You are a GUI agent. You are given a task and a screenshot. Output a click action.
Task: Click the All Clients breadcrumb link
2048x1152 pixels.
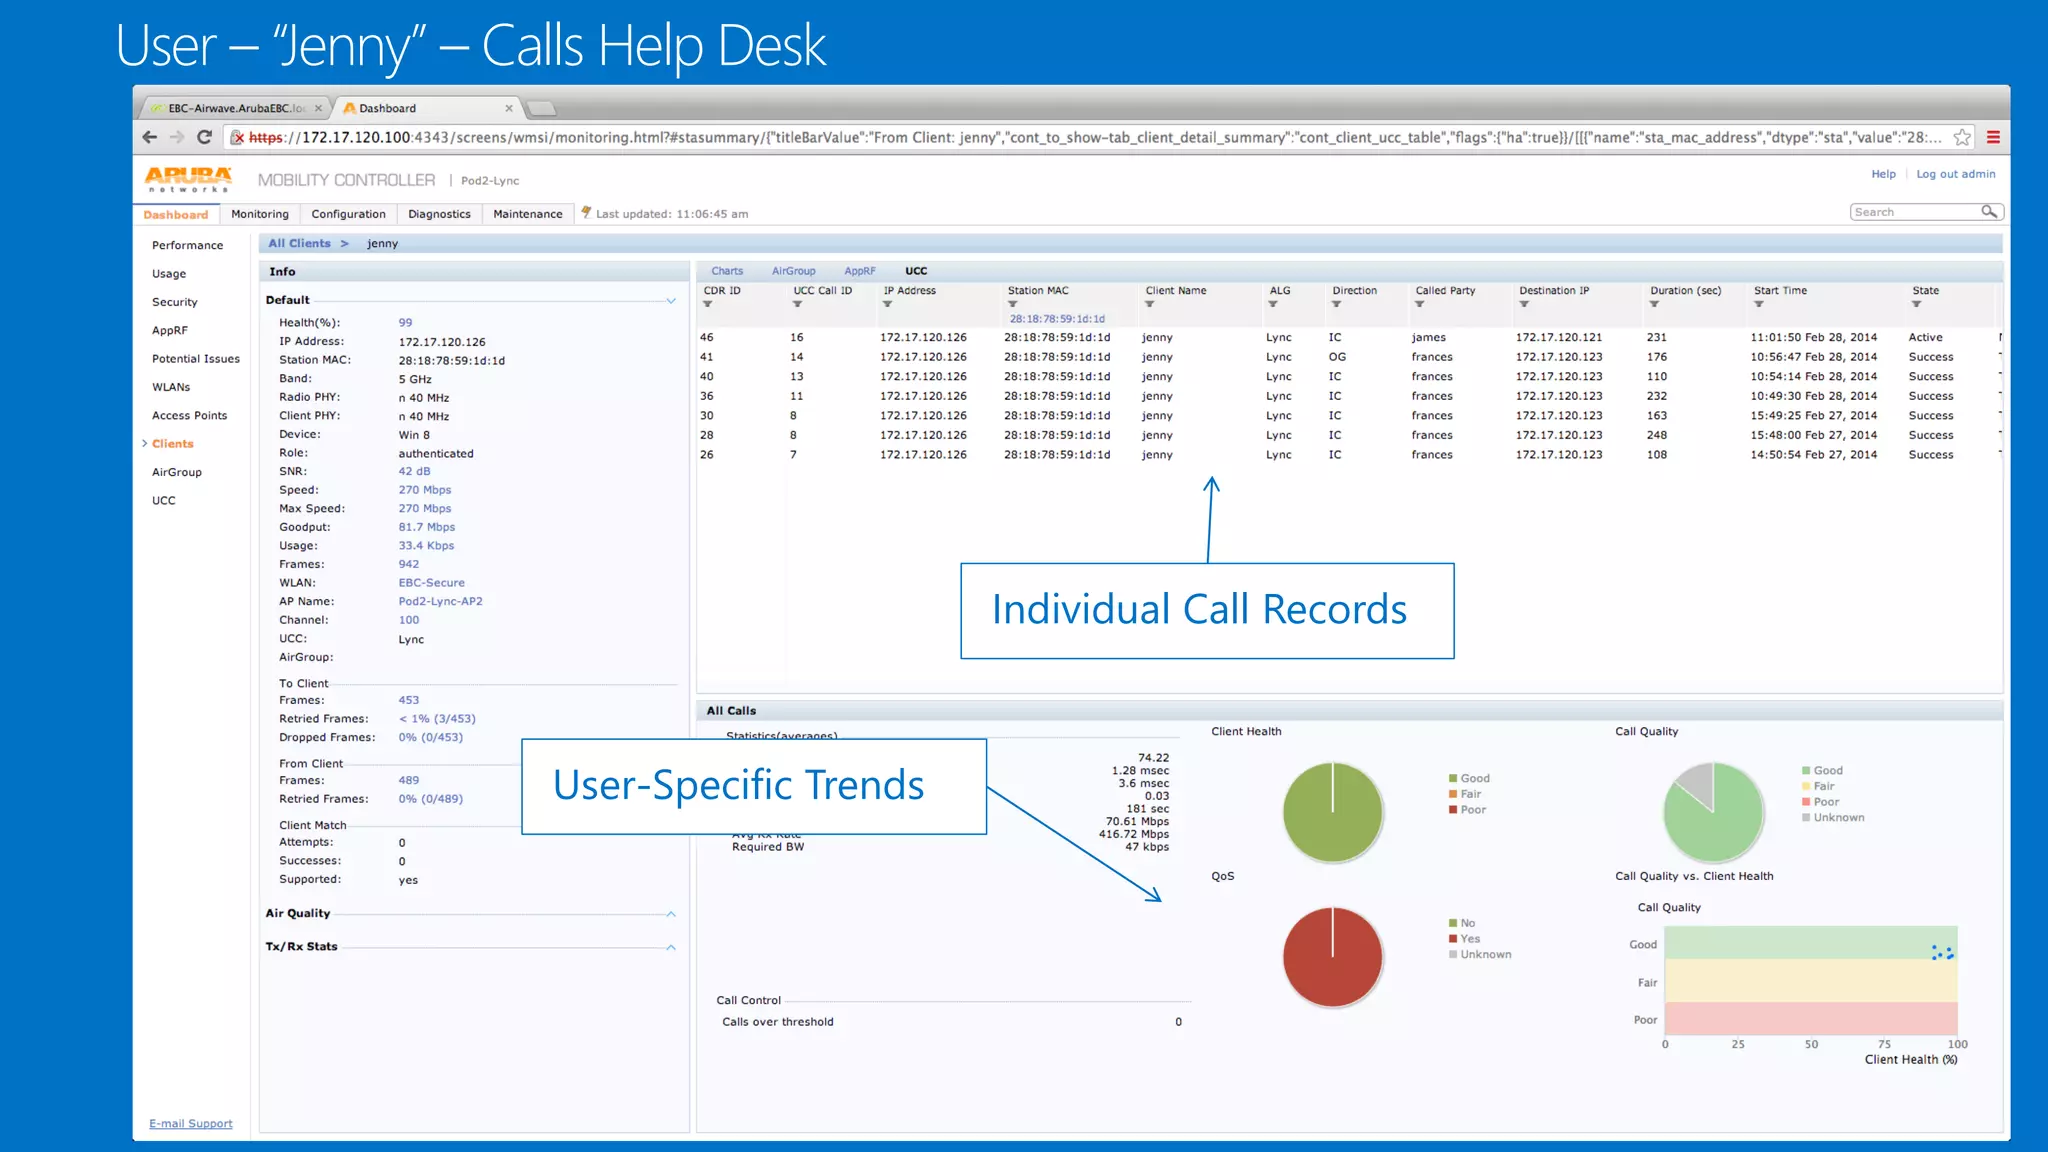point(299,243)
